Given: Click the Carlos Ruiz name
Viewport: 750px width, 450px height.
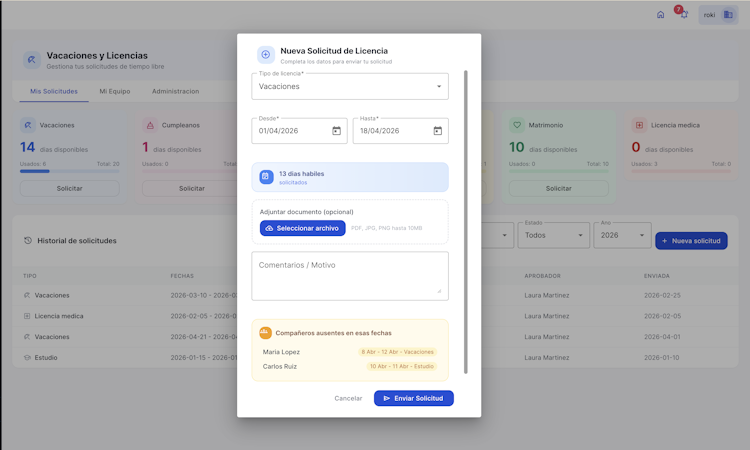Looking at the screenshot, I should point(280,366).
